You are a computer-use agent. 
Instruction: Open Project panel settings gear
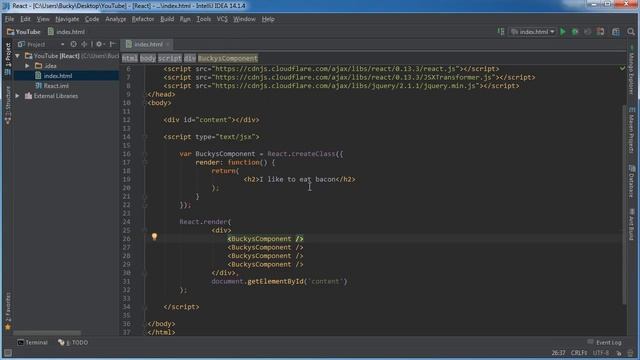point(99,44)
